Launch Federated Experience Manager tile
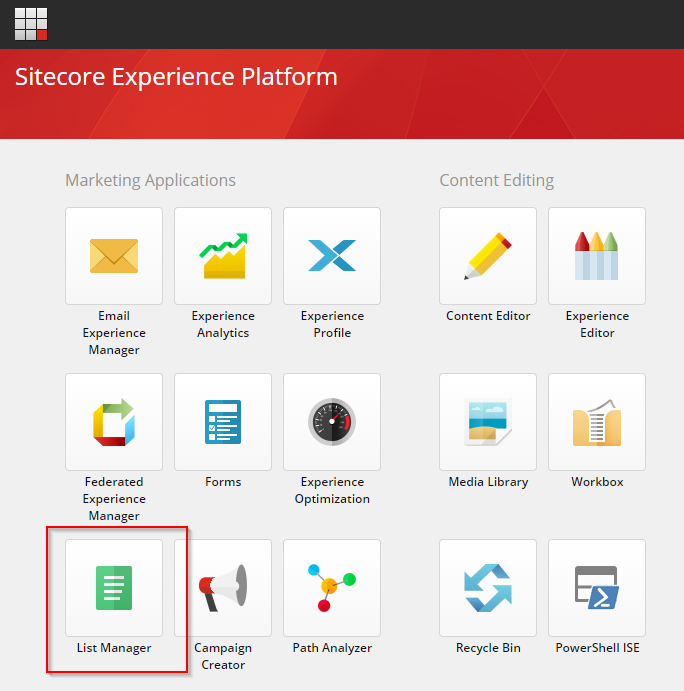This screenshot has width=684, height=691. 114,422
